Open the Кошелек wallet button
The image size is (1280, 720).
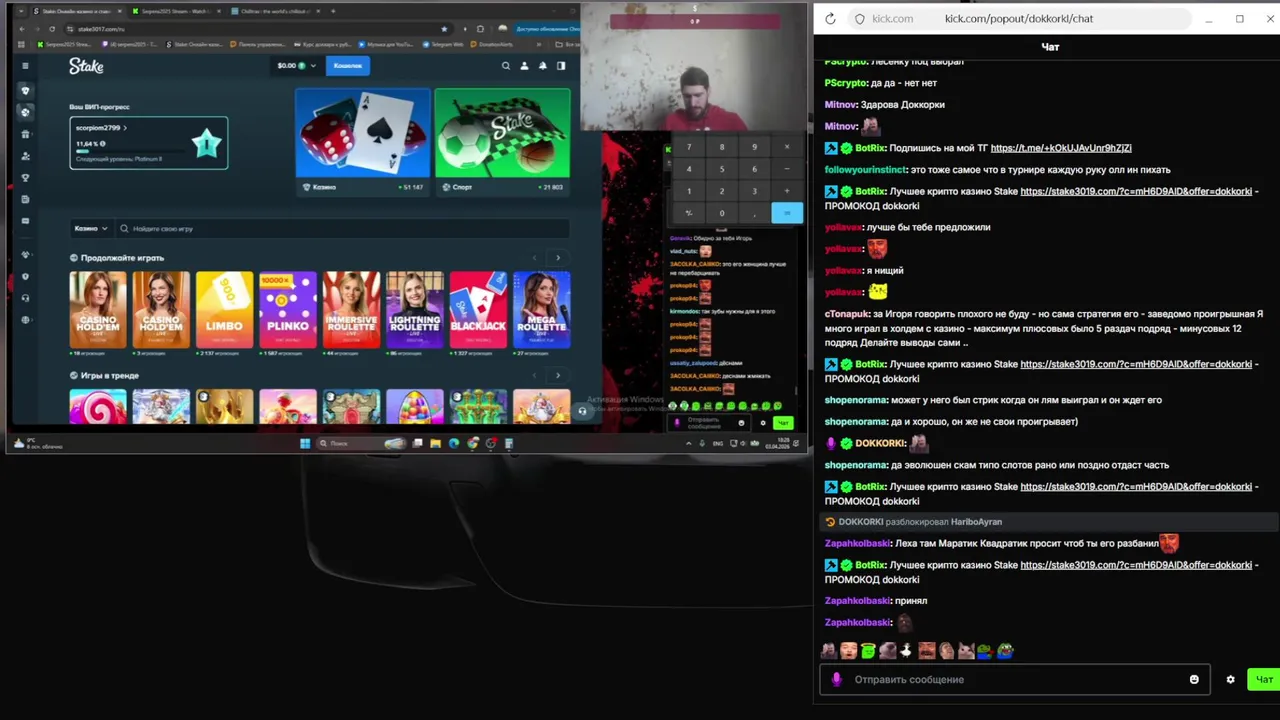348,66
